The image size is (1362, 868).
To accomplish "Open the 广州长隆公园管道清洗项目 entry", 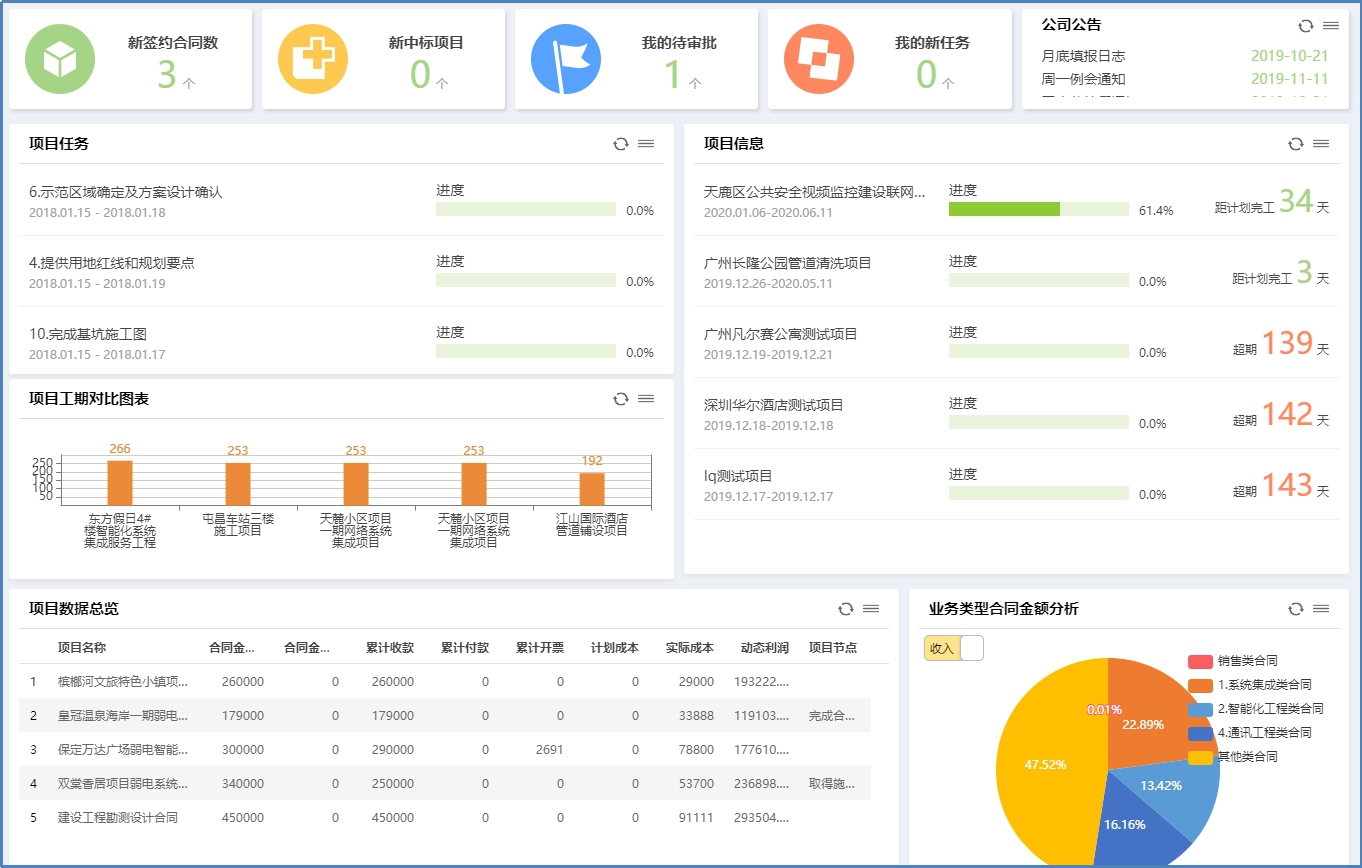I will point(787,263).
